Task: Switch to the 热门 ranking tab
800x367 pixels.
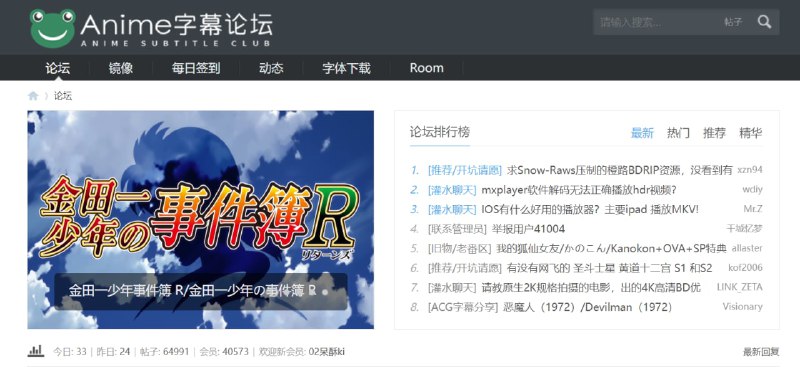Action: (678, 133)
